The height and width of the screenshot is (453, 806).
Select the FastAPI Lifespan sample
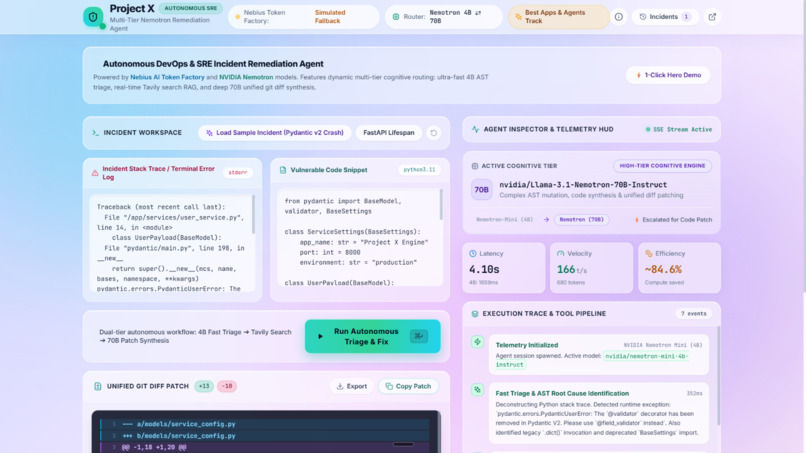click(389, 133)
